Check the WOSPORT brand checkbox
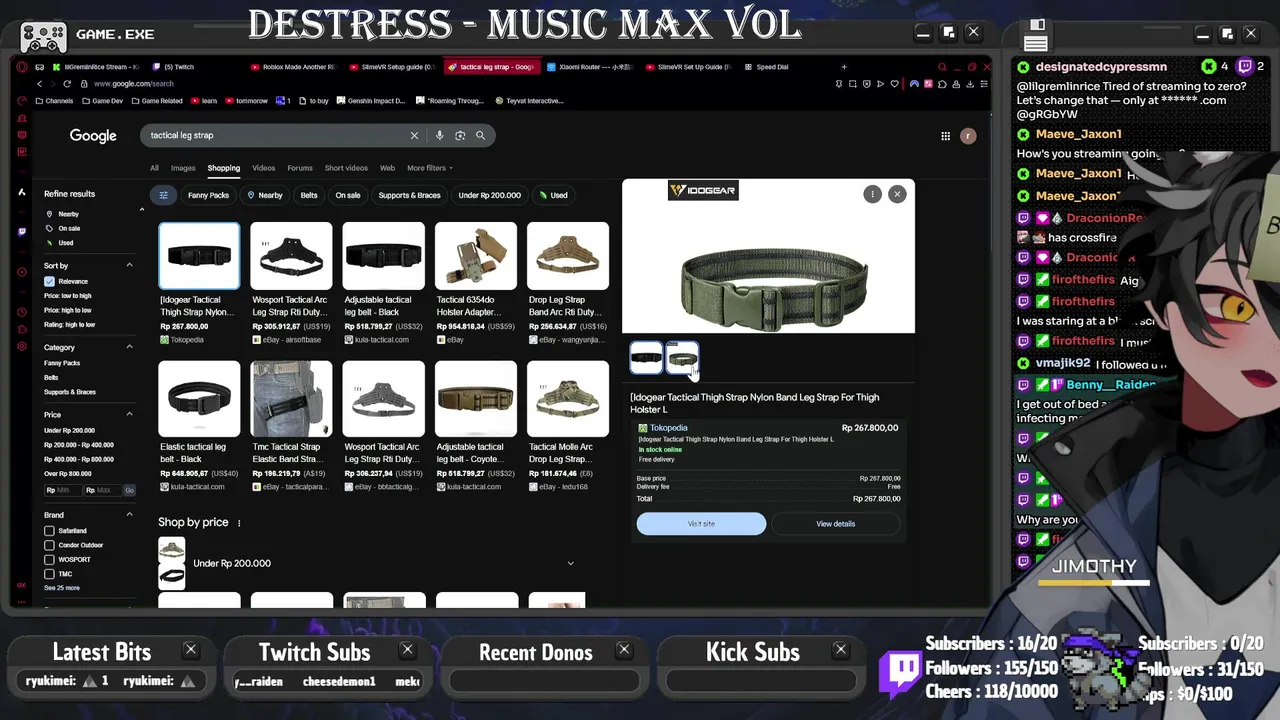This screenshot has width=1280, height=720. tap(49, 560)
